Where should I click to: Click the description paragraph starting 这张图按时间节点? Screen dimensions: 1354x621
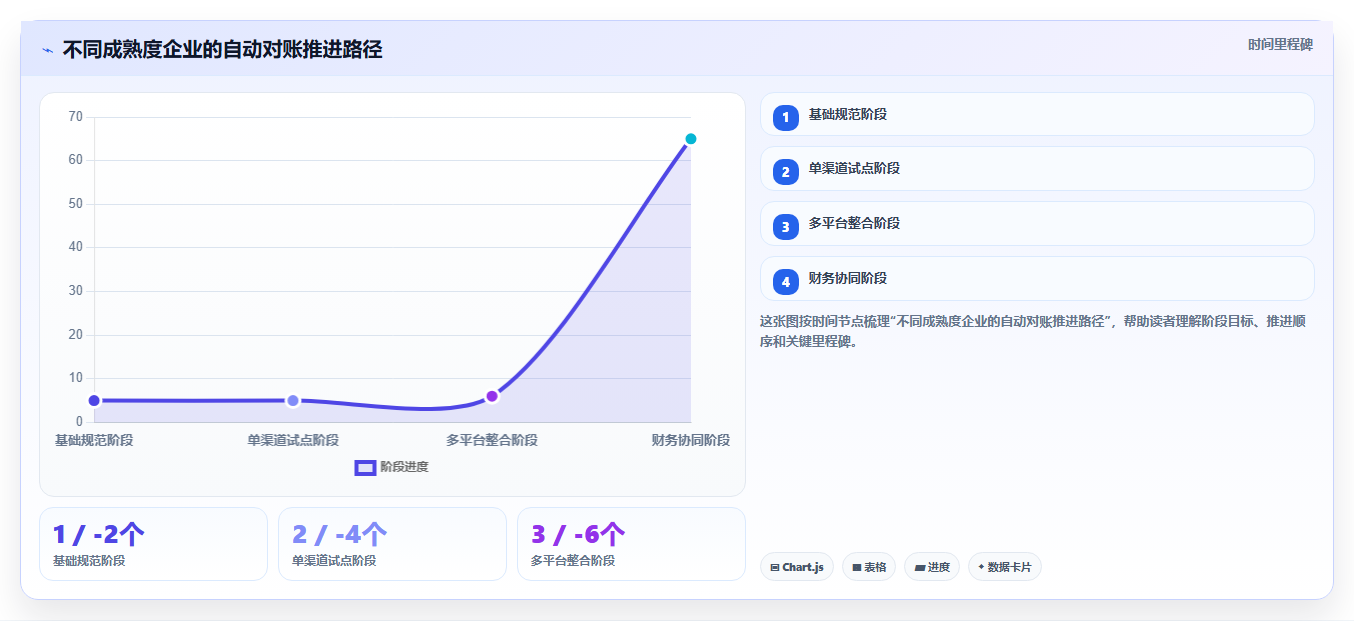1032,331
